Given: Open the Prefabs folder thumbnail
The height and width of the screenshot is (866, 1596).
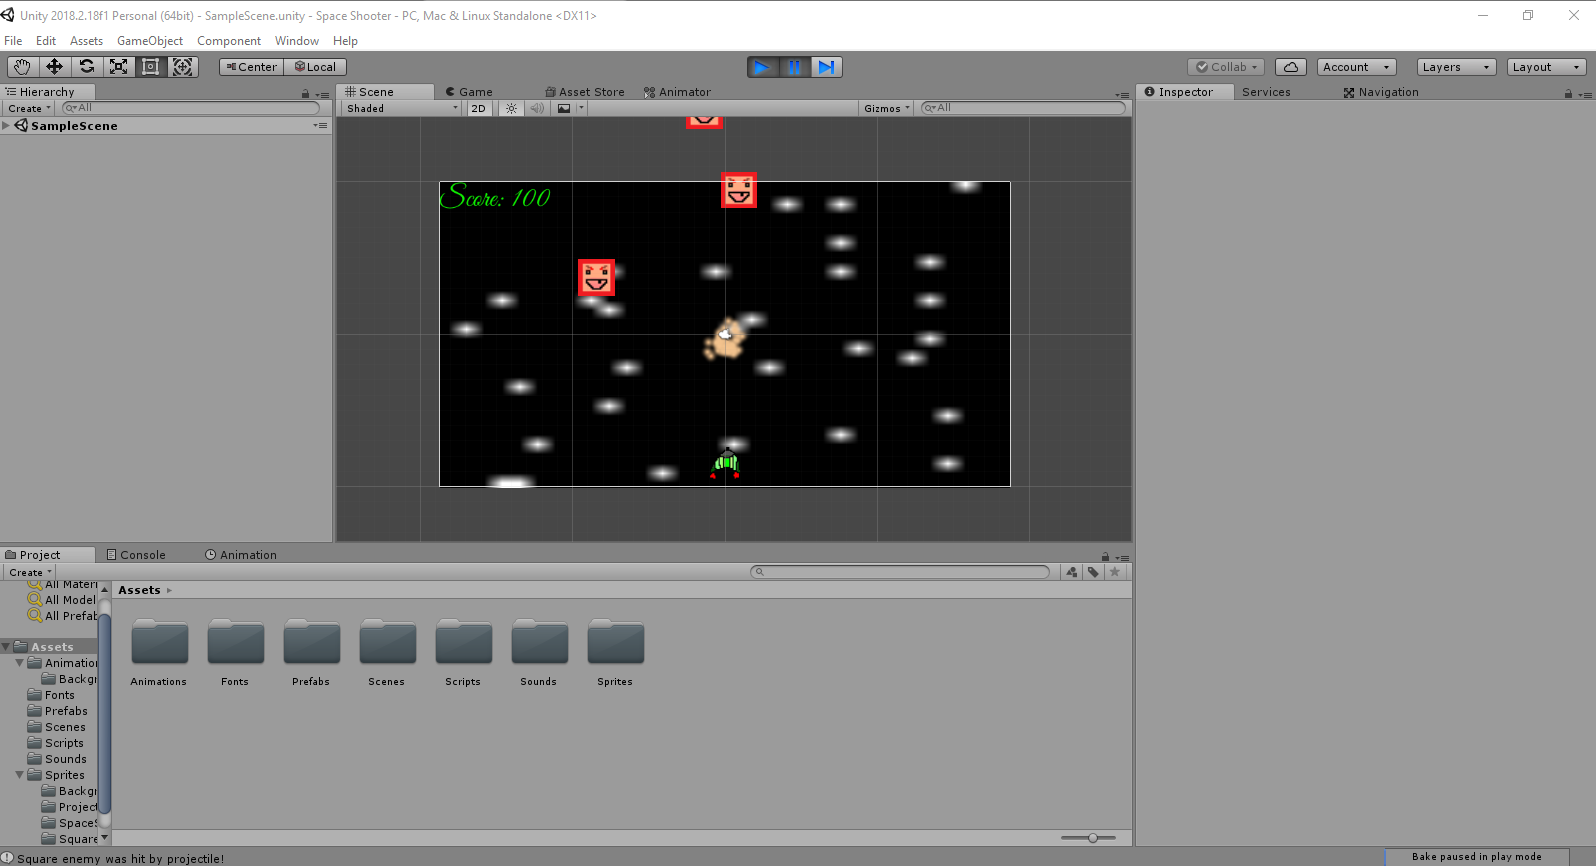Looking at the screenshot, I should point(312,642).
